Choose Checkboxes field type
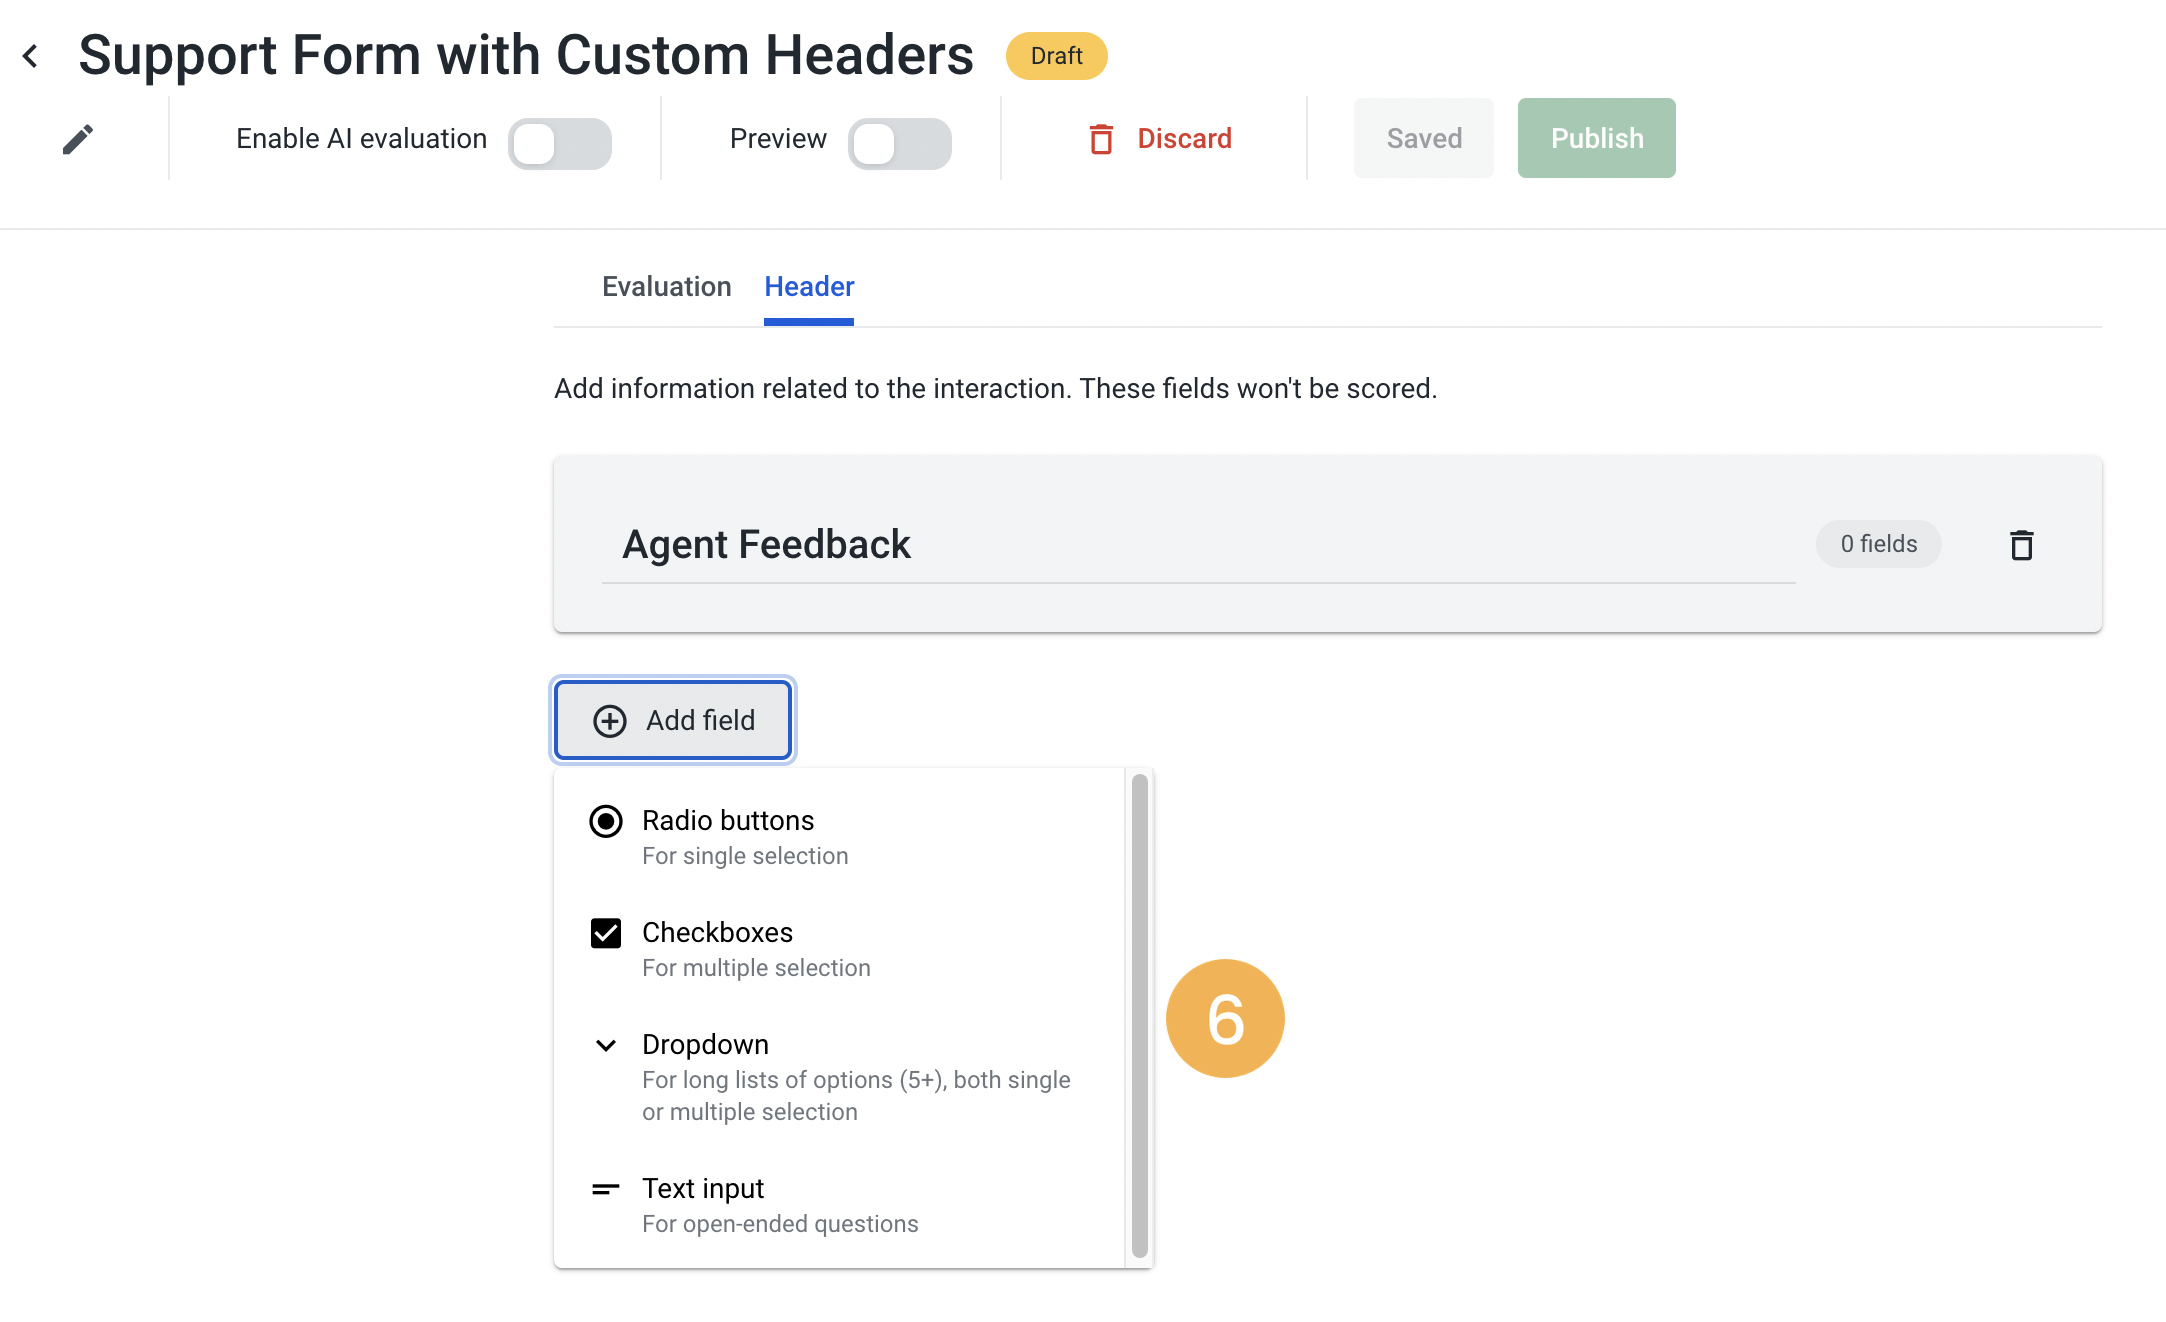The width and height of the screenshot is (2166, 1322). [840, 949]
